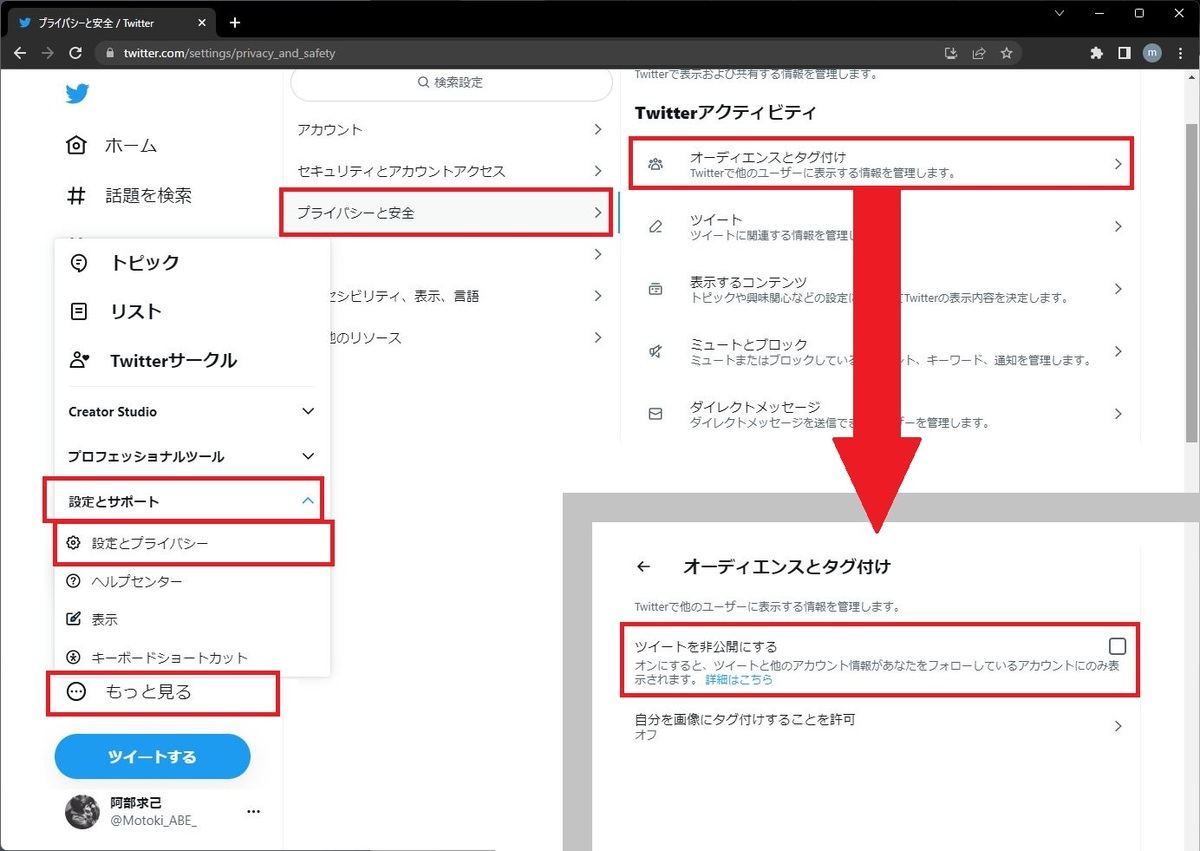Image resolution: width=1200 pixels, height=851 pixels.
Task: Follow the 詳細はこちら link
Action: tap(739, 680)
